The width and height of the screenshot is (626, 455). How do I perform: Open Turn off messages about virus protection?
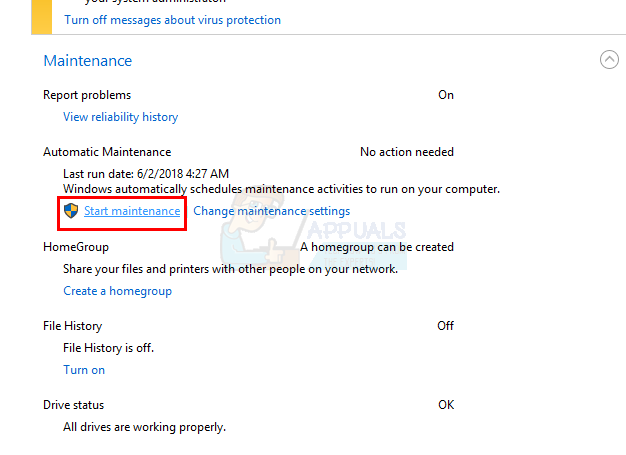(x=172, y=20)
